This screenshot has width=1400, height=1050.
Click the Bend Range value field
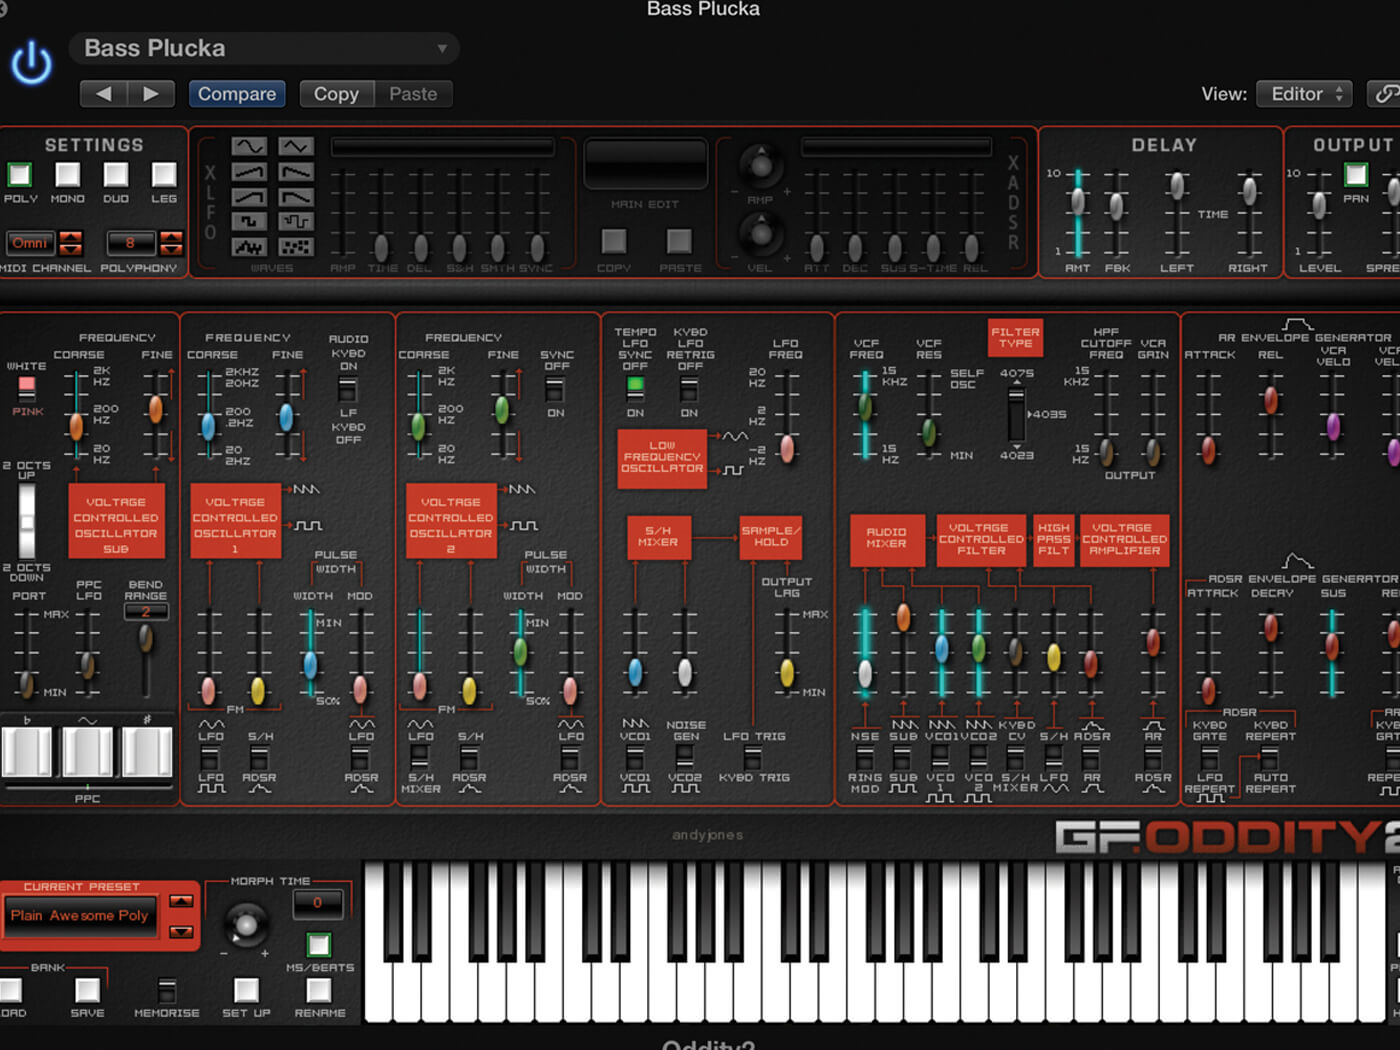pos(146,612)
